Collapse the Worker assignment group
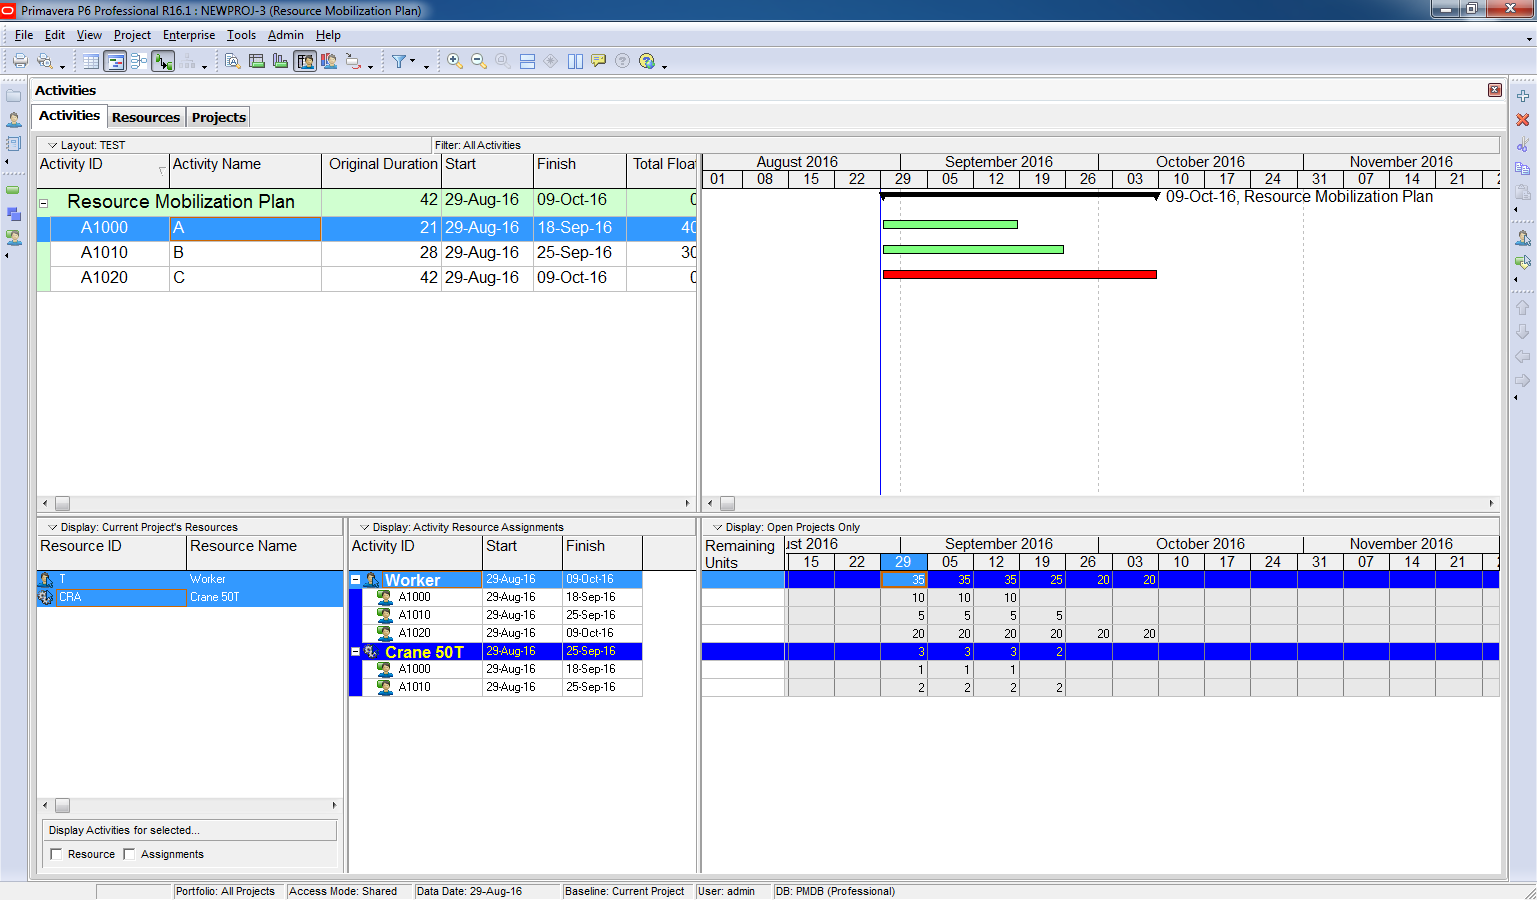 click(x=355, y=580)
